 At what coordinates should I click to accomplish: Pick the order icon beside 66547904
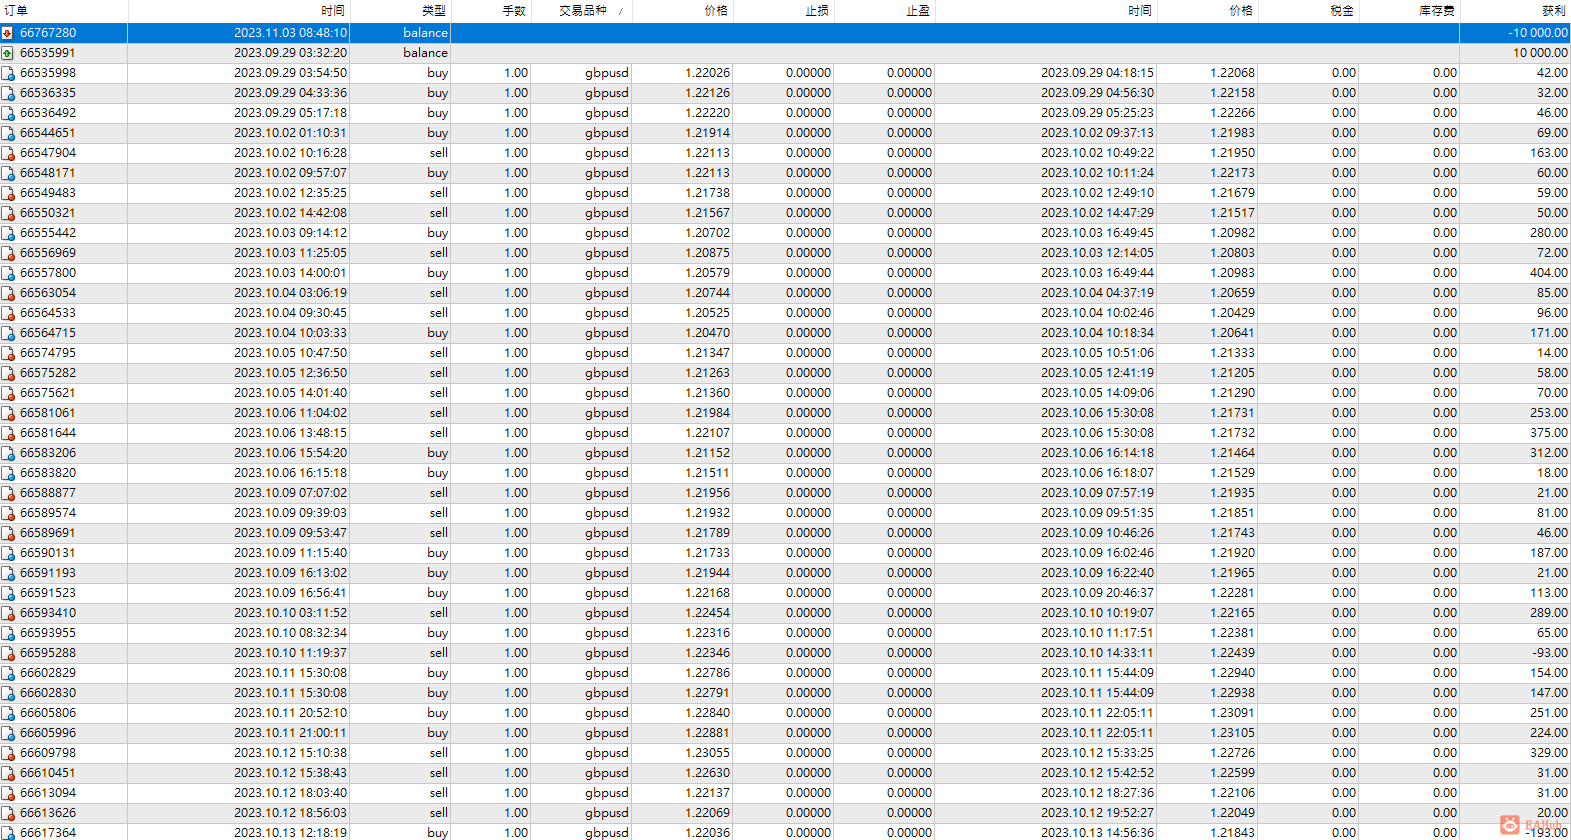(x=7, y=153)
